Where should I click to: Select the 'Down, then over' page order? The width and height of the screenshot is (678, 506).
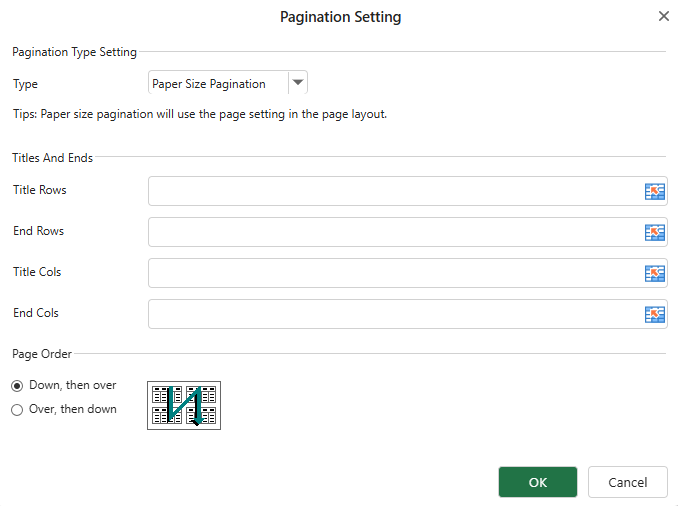point(17,385)
